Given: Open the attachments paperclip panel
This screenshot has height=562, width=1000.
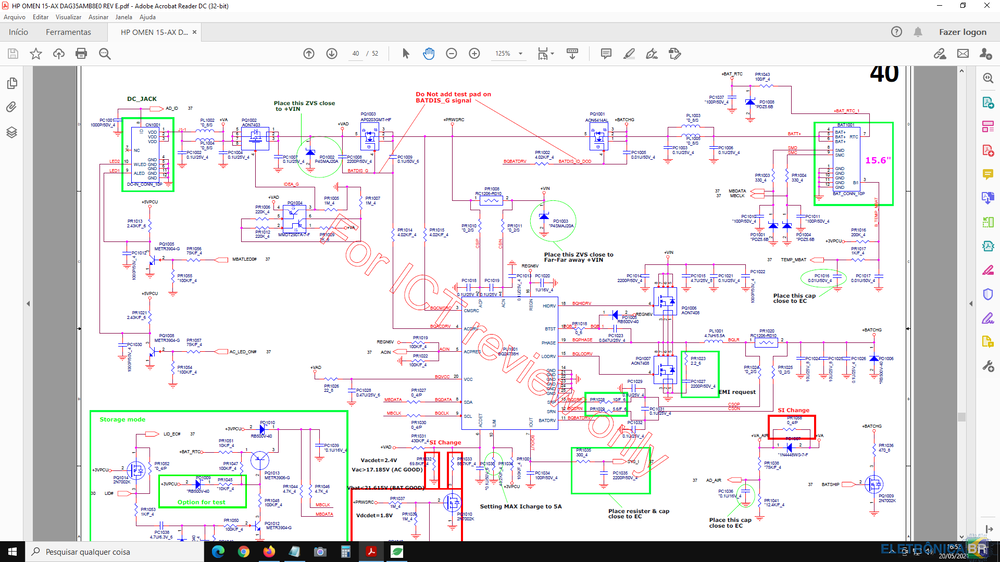Looking at the screenshot, I should (12, 107).
